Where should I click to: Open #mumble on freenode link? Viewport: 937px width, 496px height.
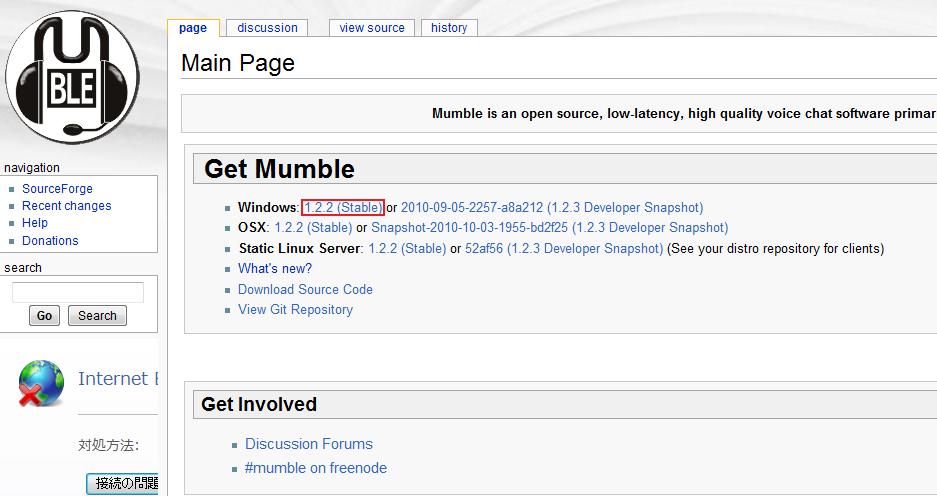point(316,468)
